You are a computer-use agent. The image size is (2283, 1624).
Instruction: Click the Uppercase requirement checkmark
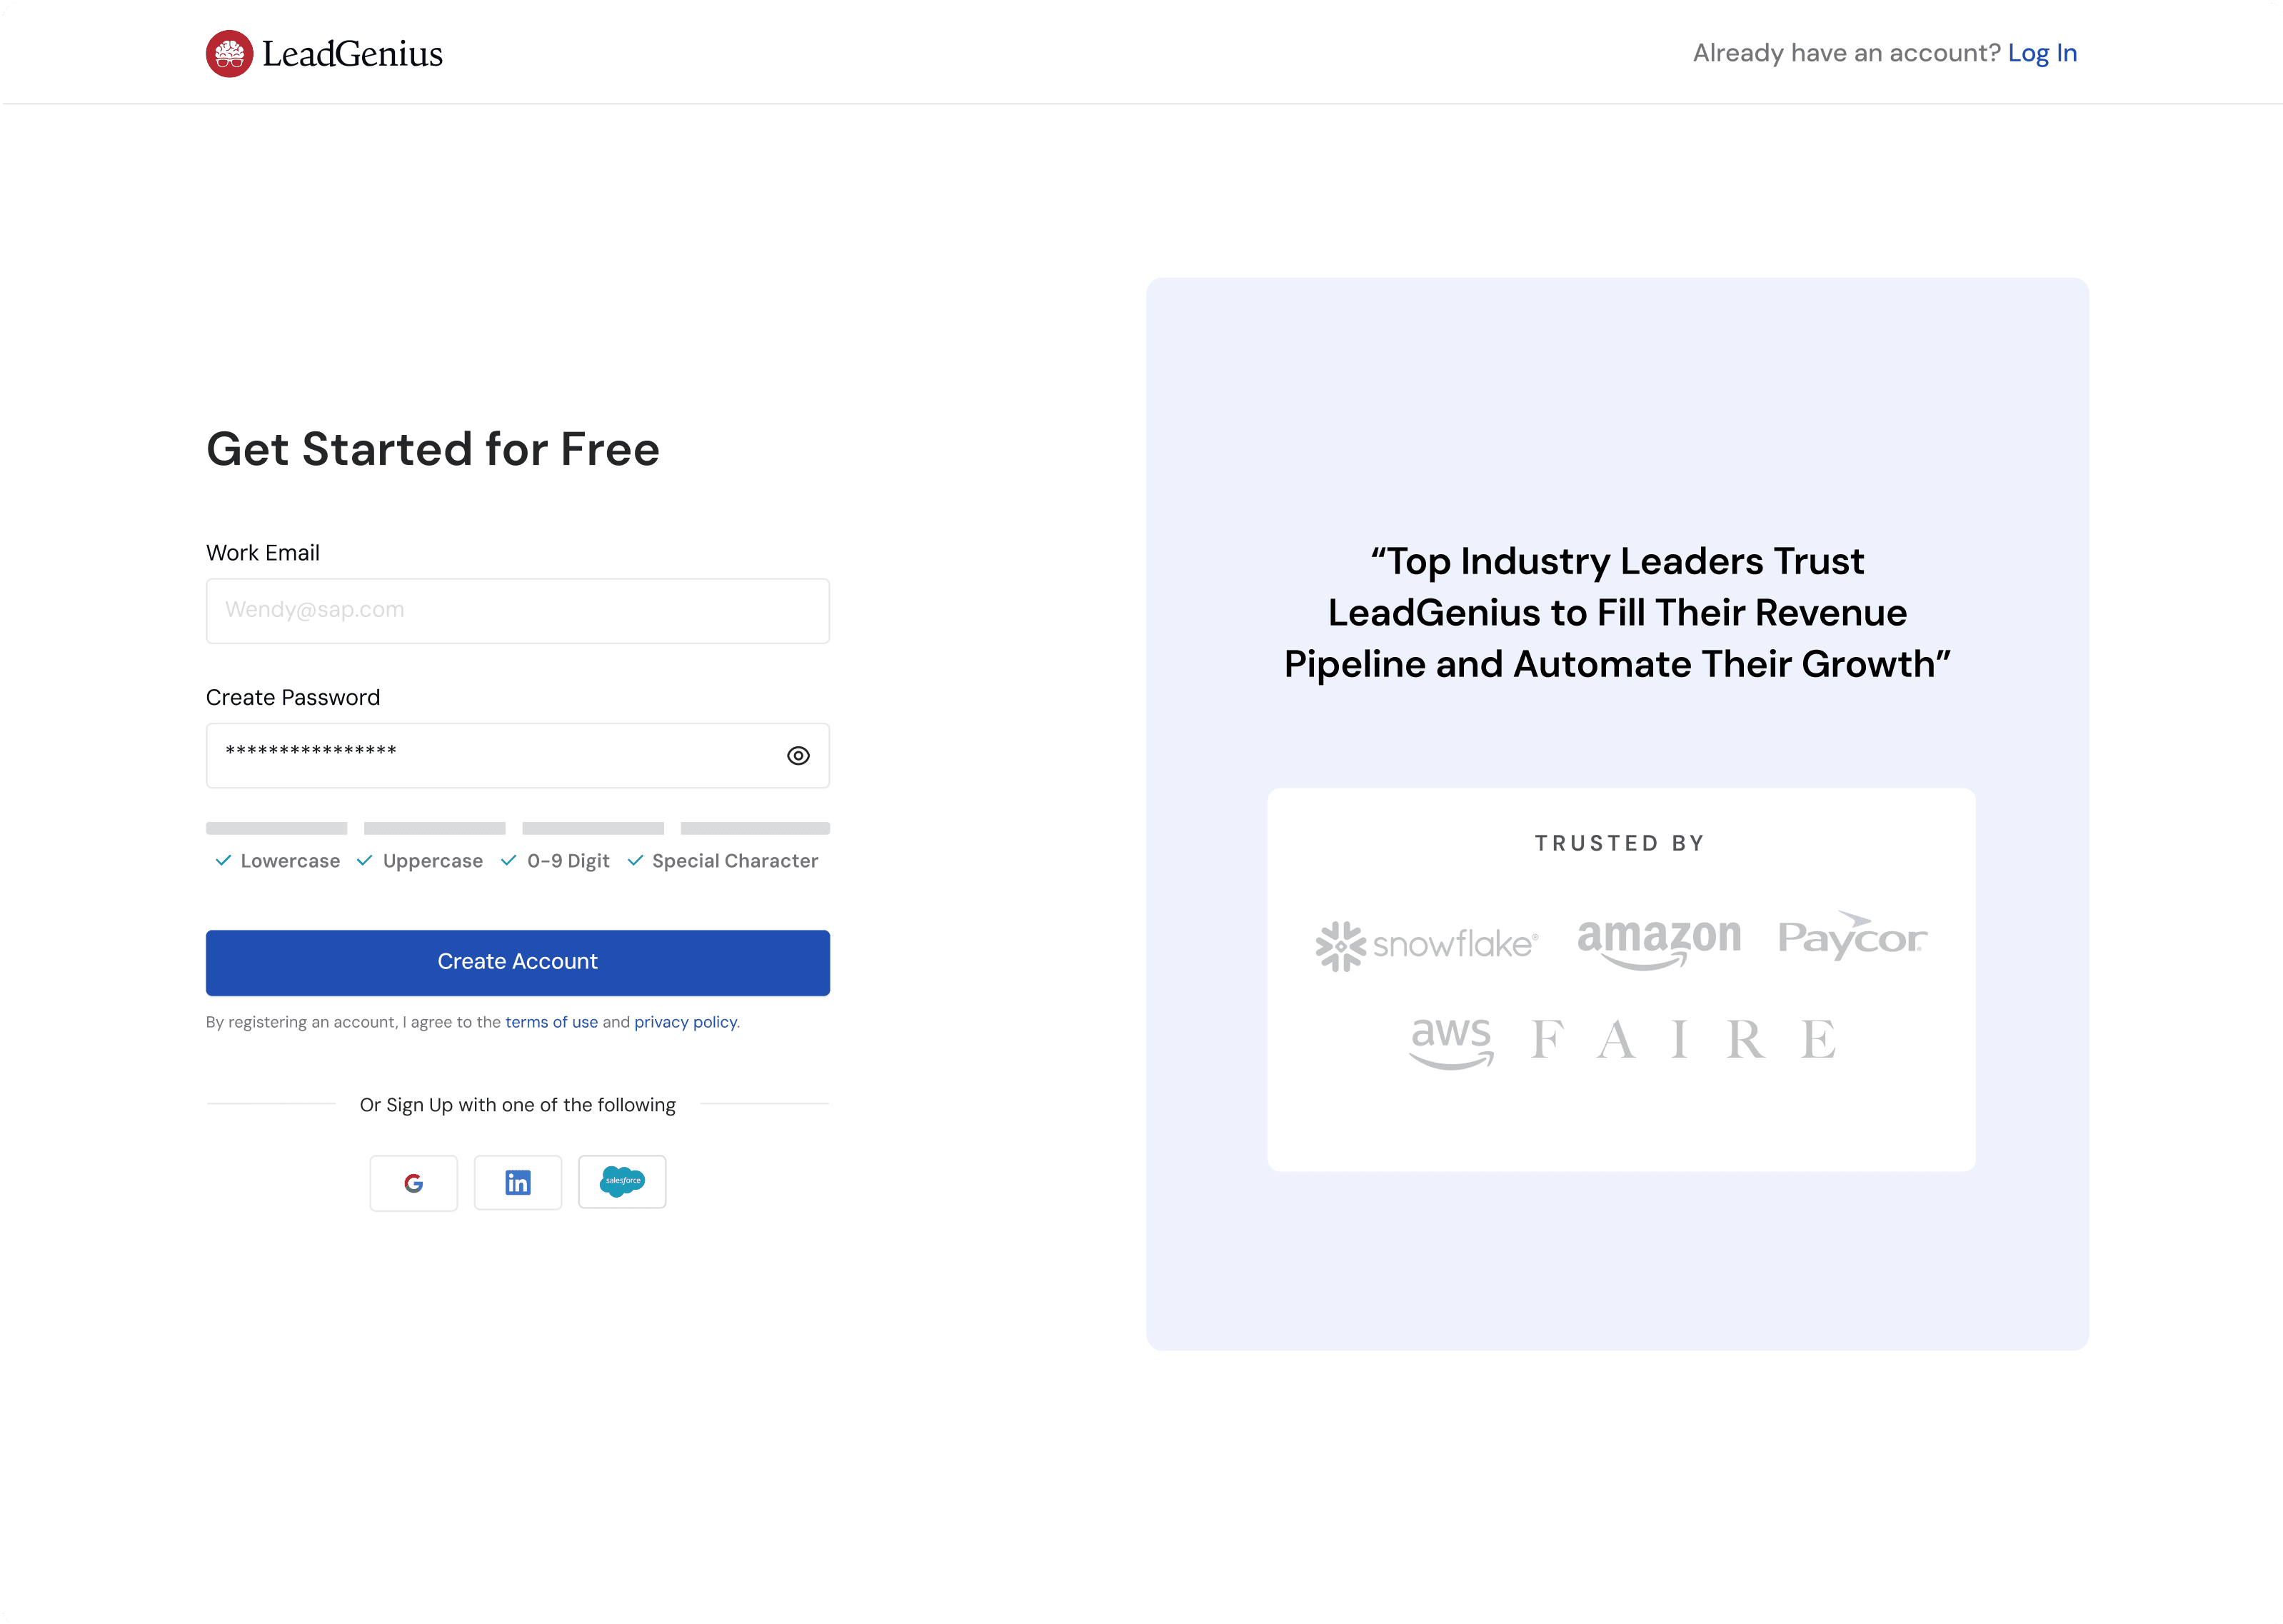point(365,861)
